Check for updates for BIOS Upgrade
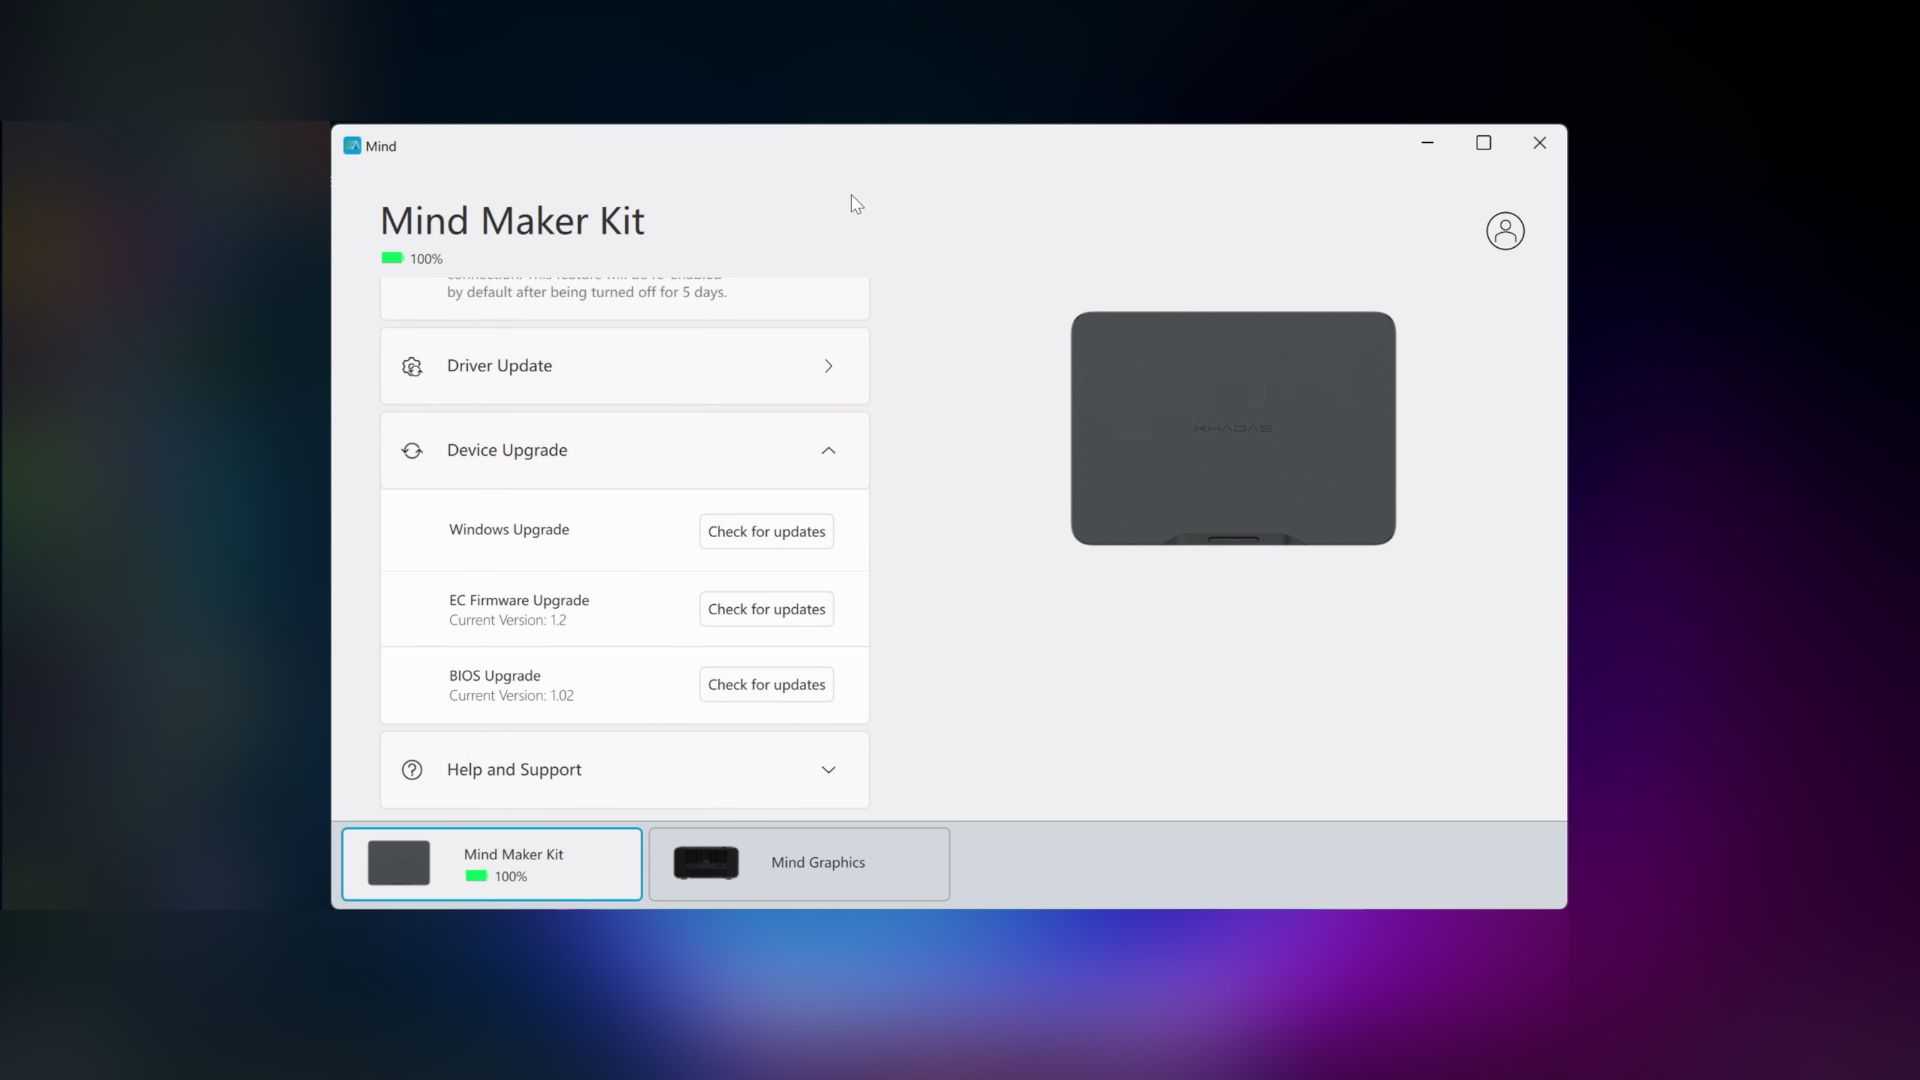 [766, 685]
